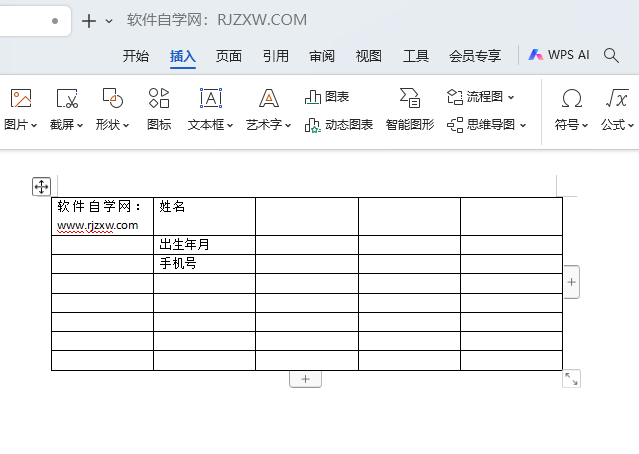639x454 pixels.
Task: Open Smart Graphics (智能图形)
Action: coord(410,110)
